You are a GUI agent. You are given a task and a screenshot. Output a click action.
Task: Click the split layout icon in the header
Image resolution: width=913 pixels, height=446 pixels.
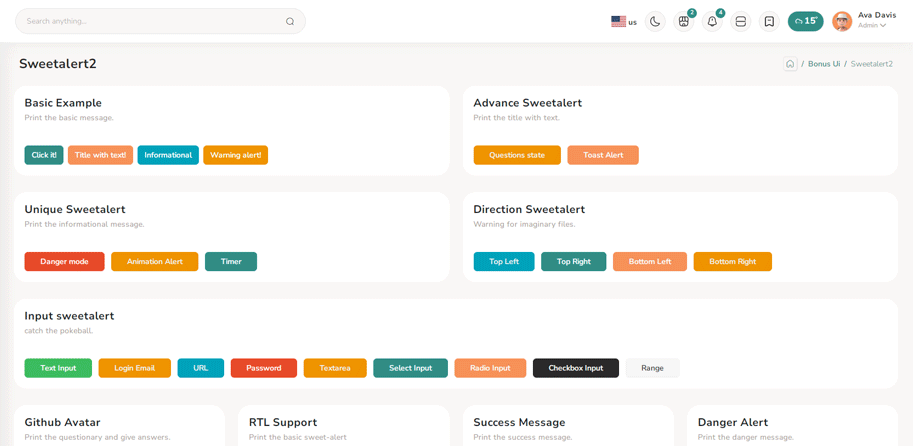coord(741,21)
